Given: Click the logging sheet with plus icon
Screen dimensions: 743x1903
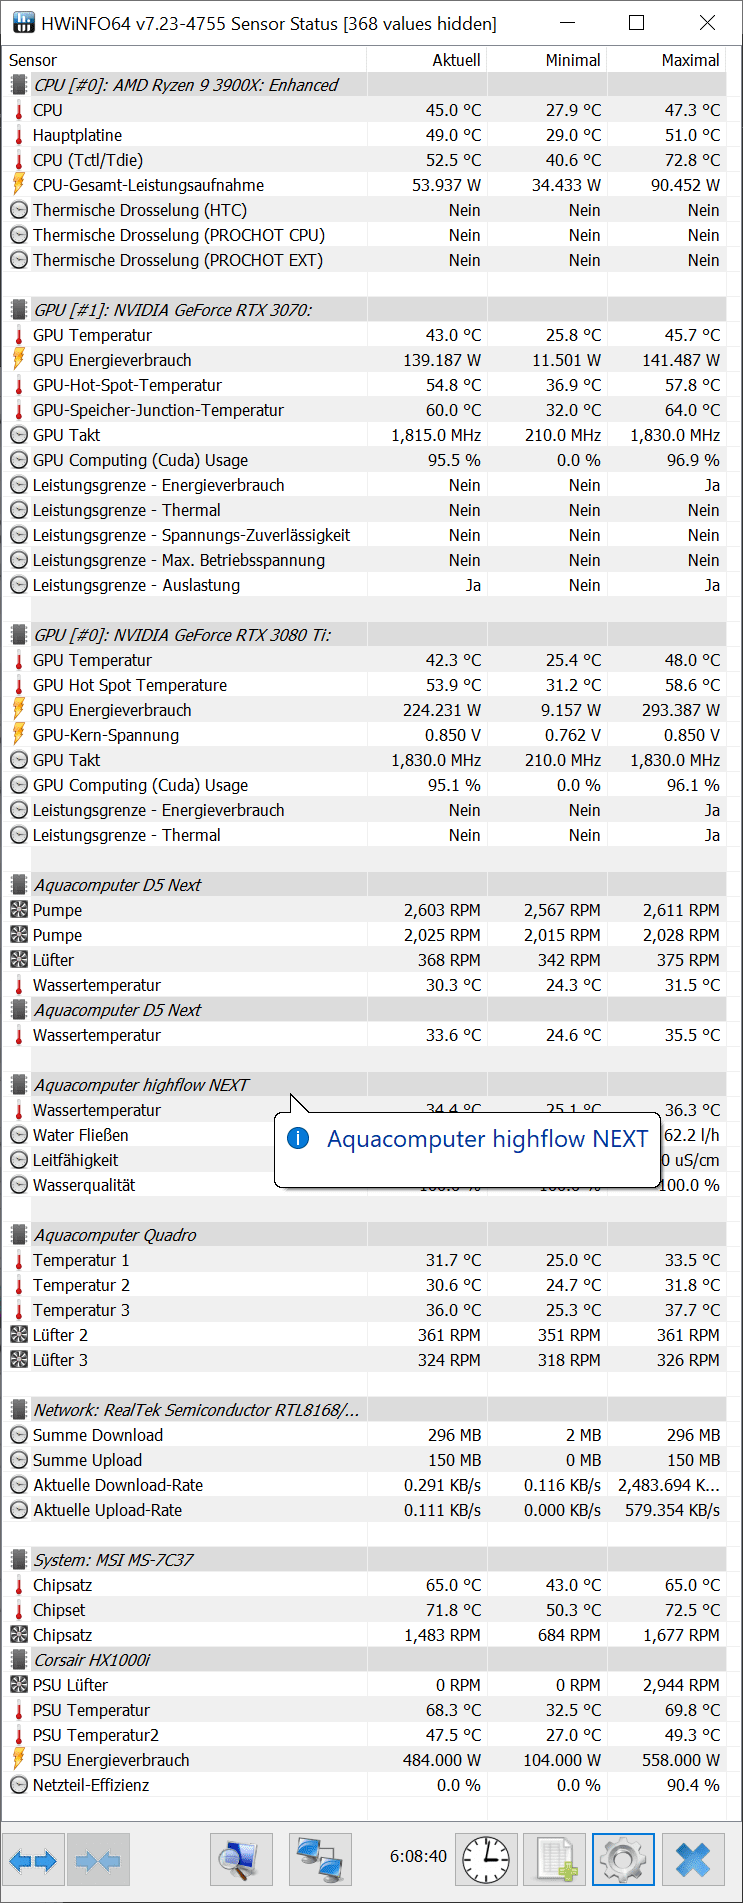Looking at the screenshot, I should point(555,1860).
